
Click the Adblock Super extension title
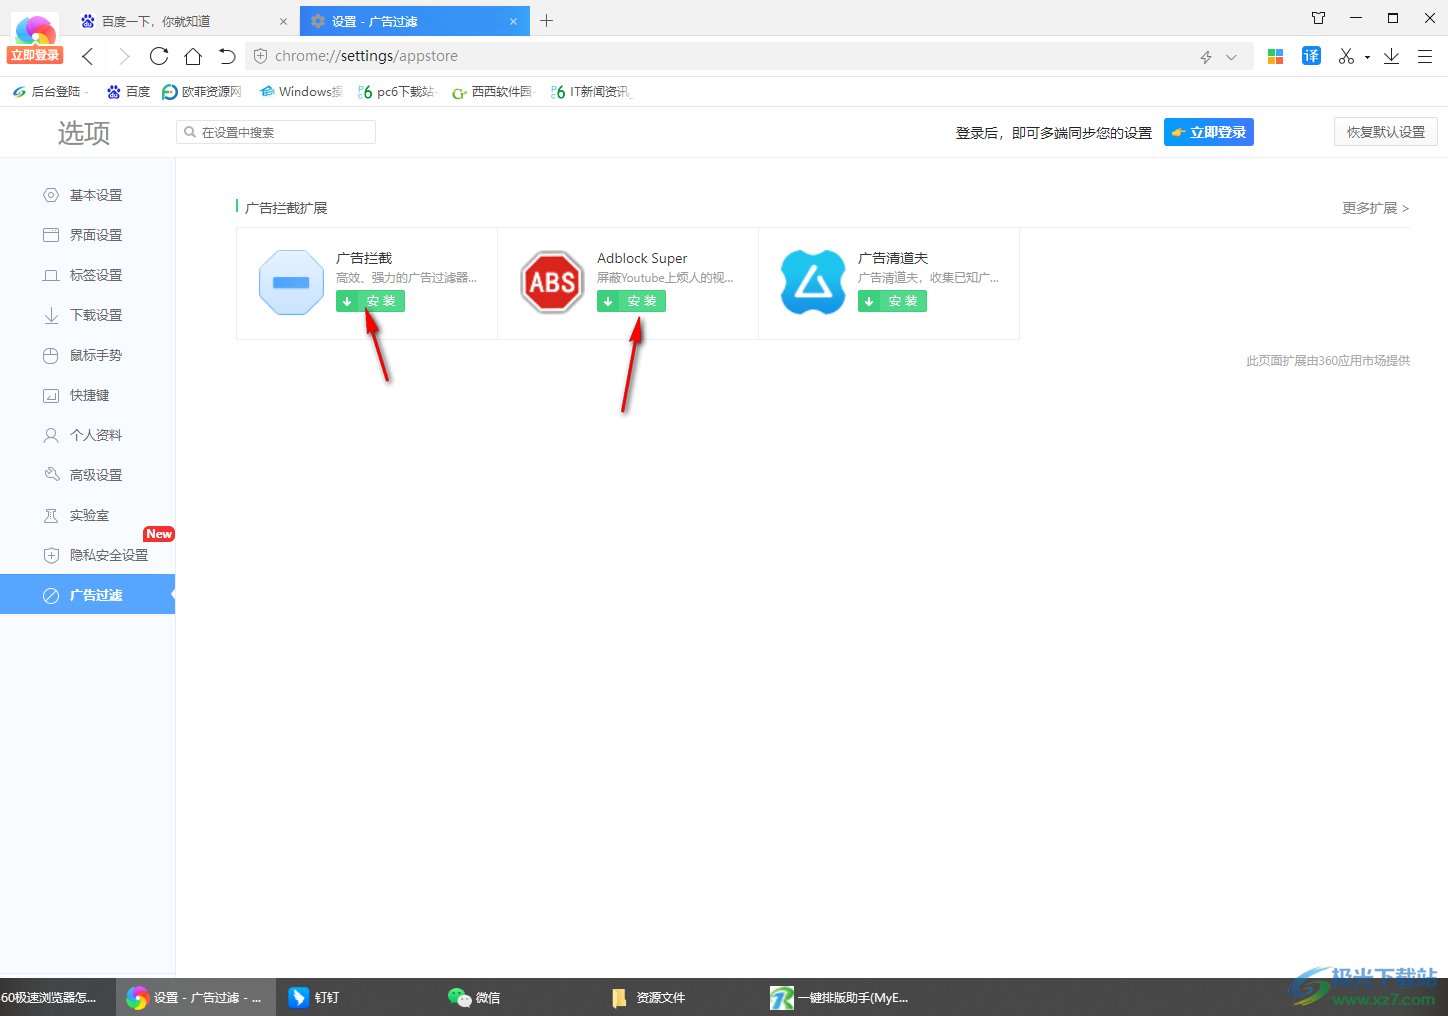pos(642,258)
